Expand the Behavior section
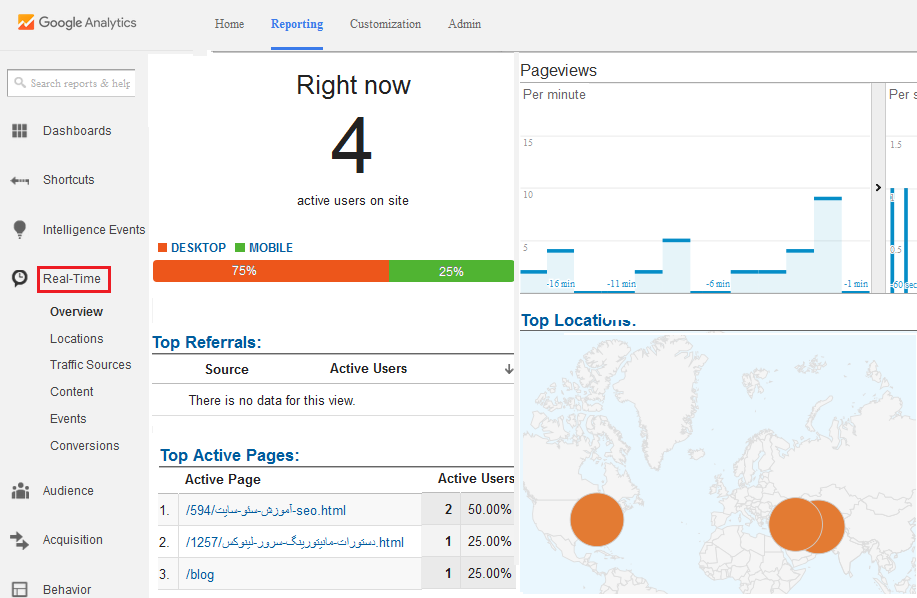Screen dimensions: 917x598 coord(67,589)
